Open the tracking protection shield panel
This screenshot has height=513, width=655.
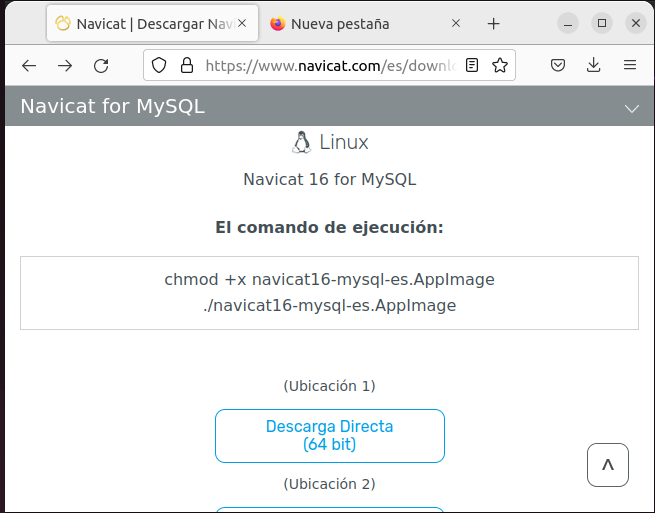[x=160, y=65]
